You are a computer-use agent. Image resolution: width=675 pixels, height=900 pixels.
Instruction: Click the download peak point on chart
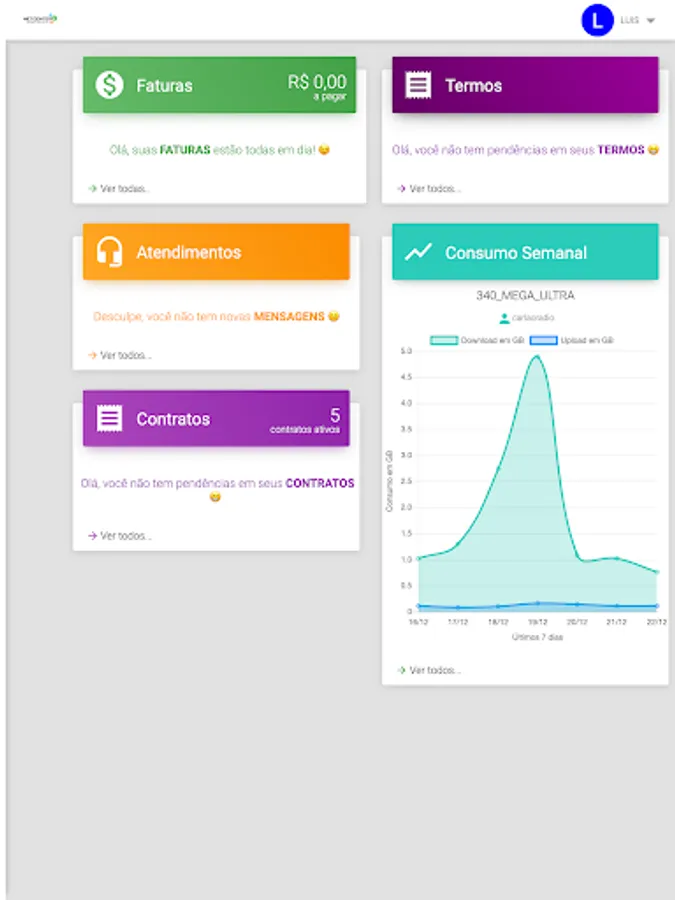point(537,356)
